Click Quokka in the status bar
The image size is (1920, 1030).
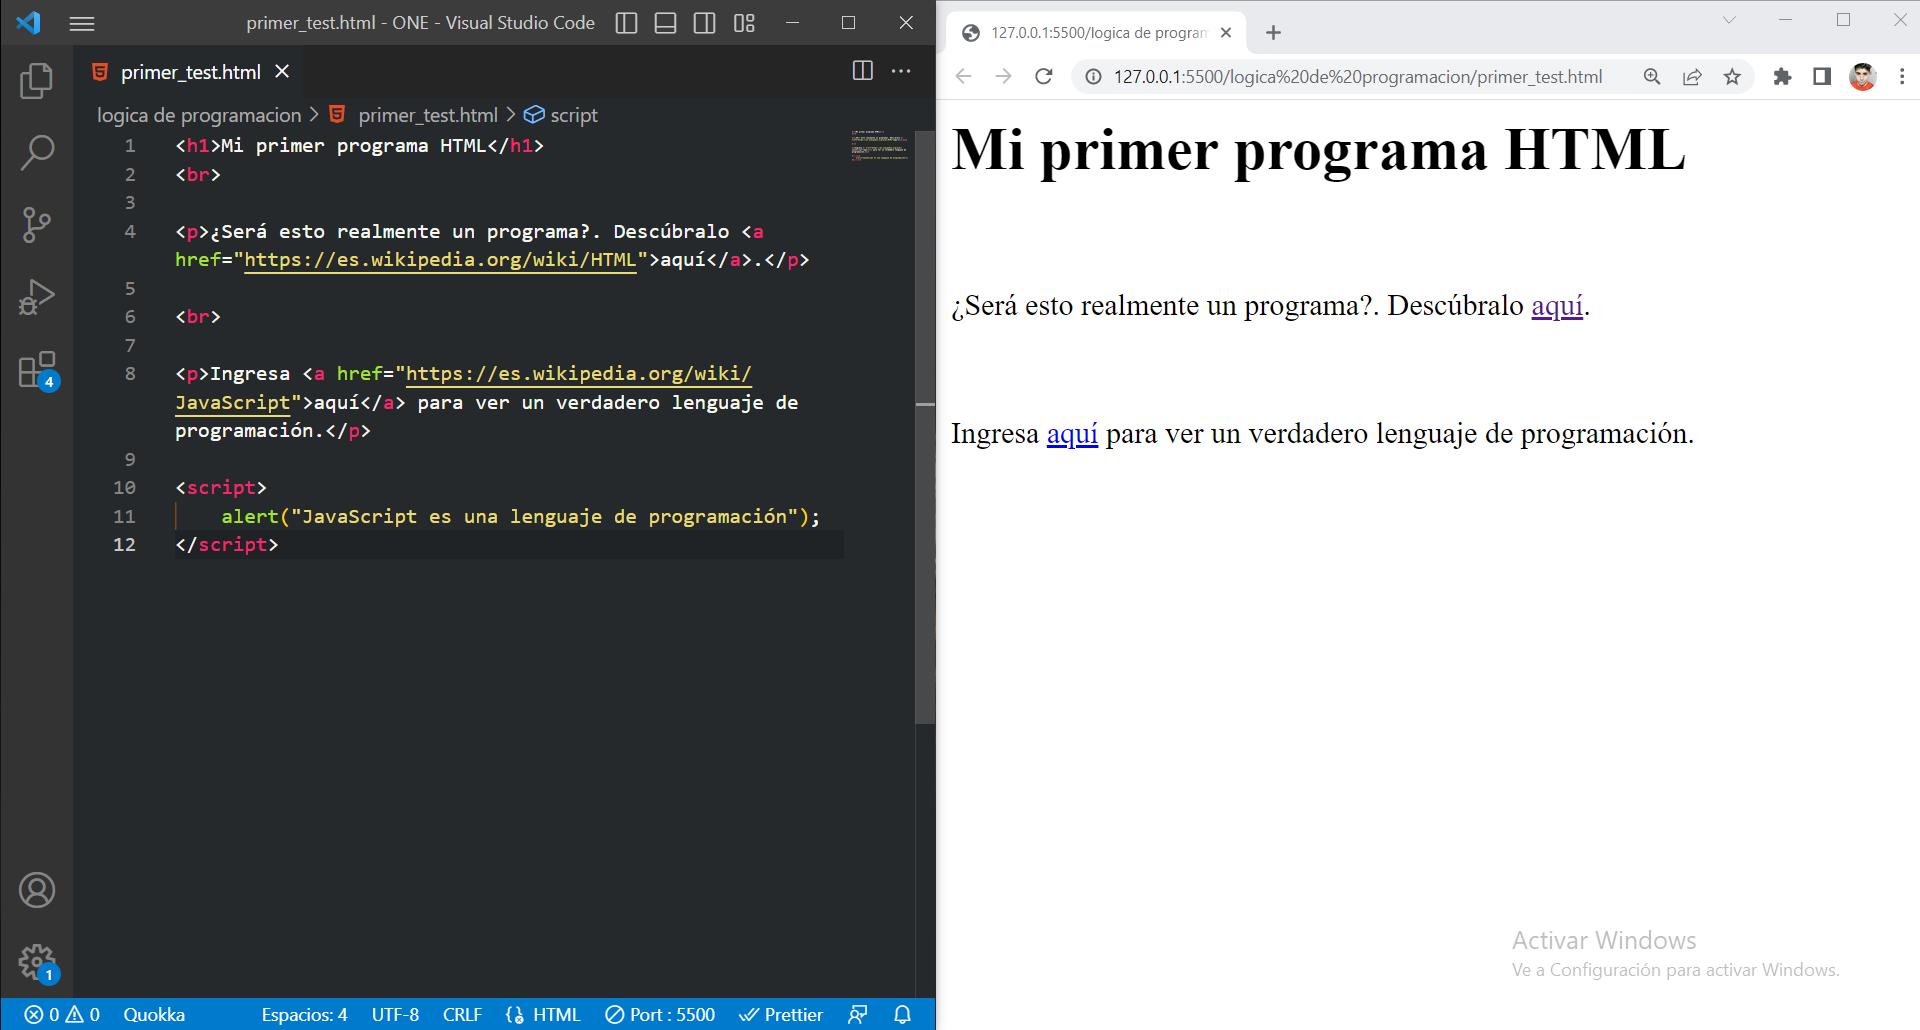point(154,1014)
